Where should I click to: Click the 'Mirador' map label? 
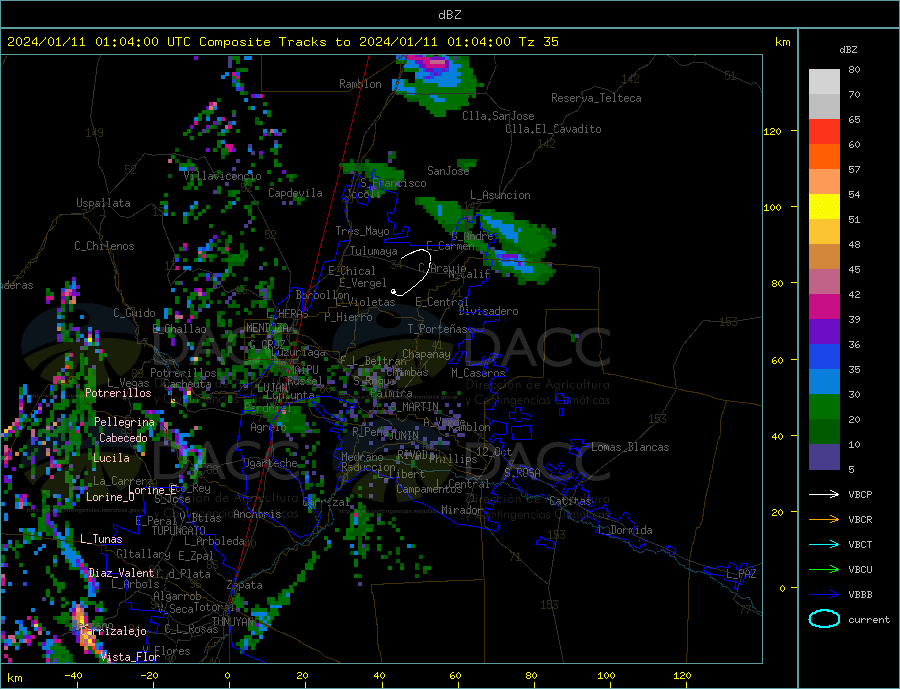[x=461, y=510]
